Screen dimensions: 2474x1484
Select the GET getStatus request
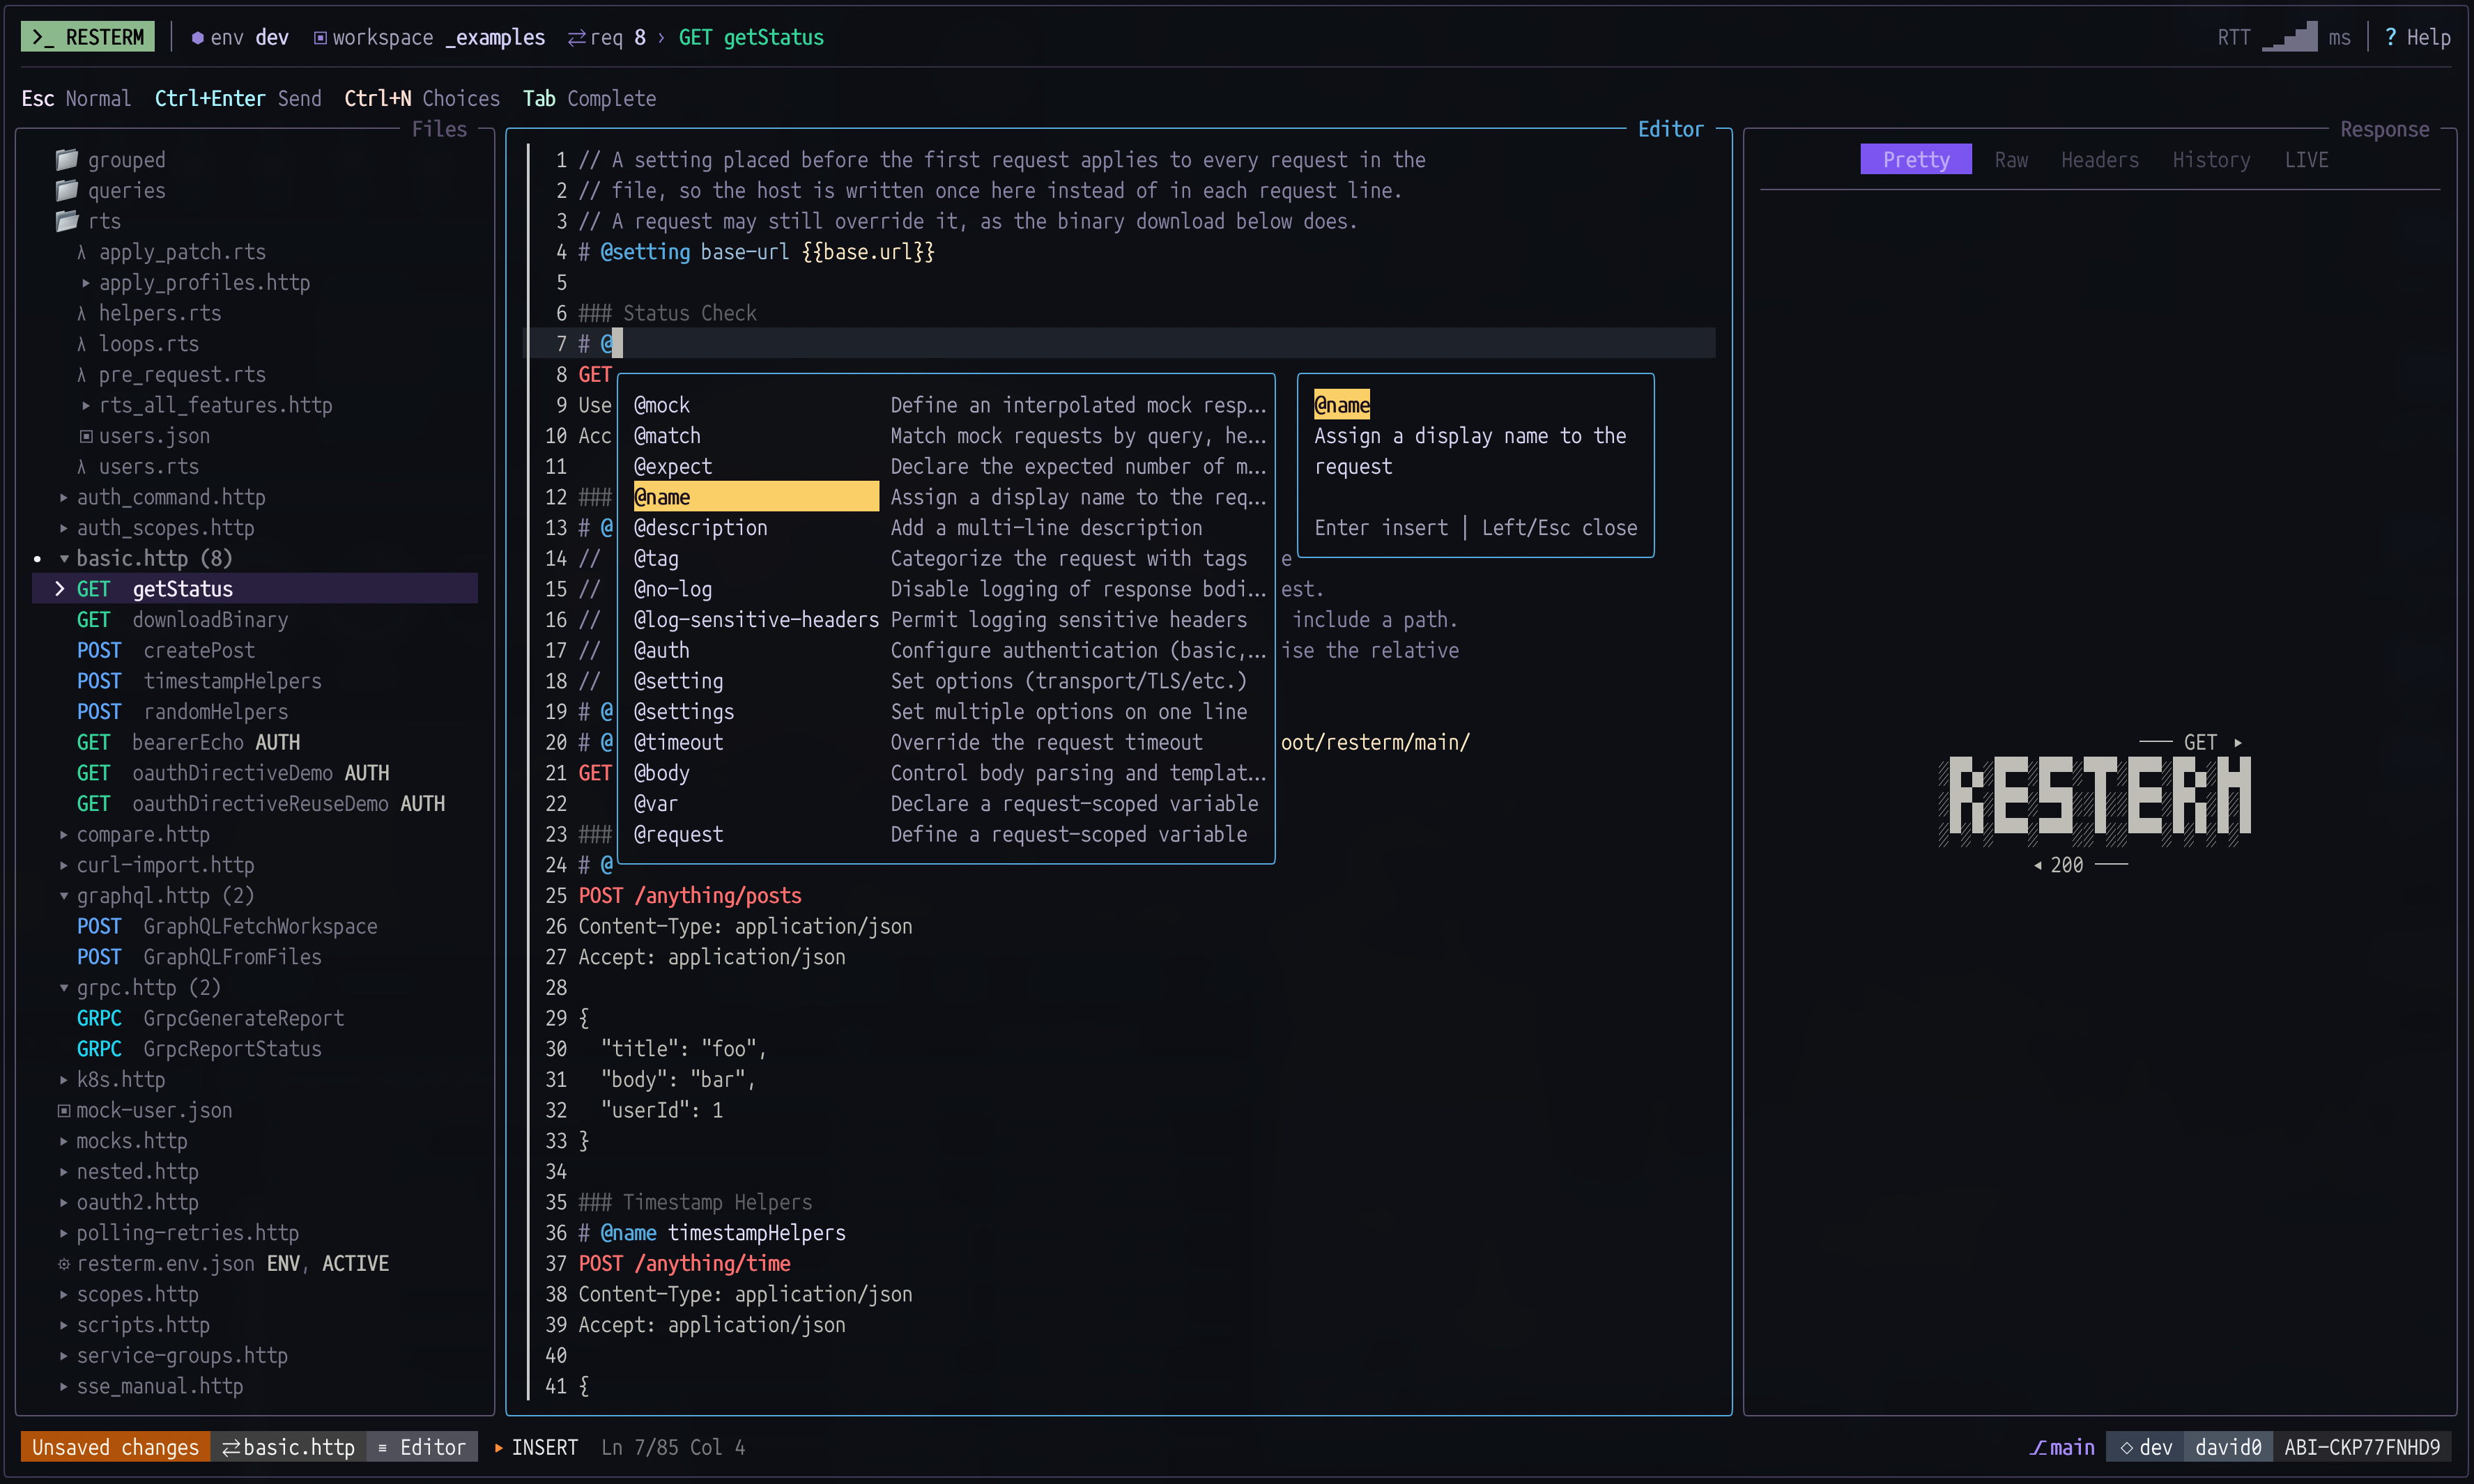point(256,589)
